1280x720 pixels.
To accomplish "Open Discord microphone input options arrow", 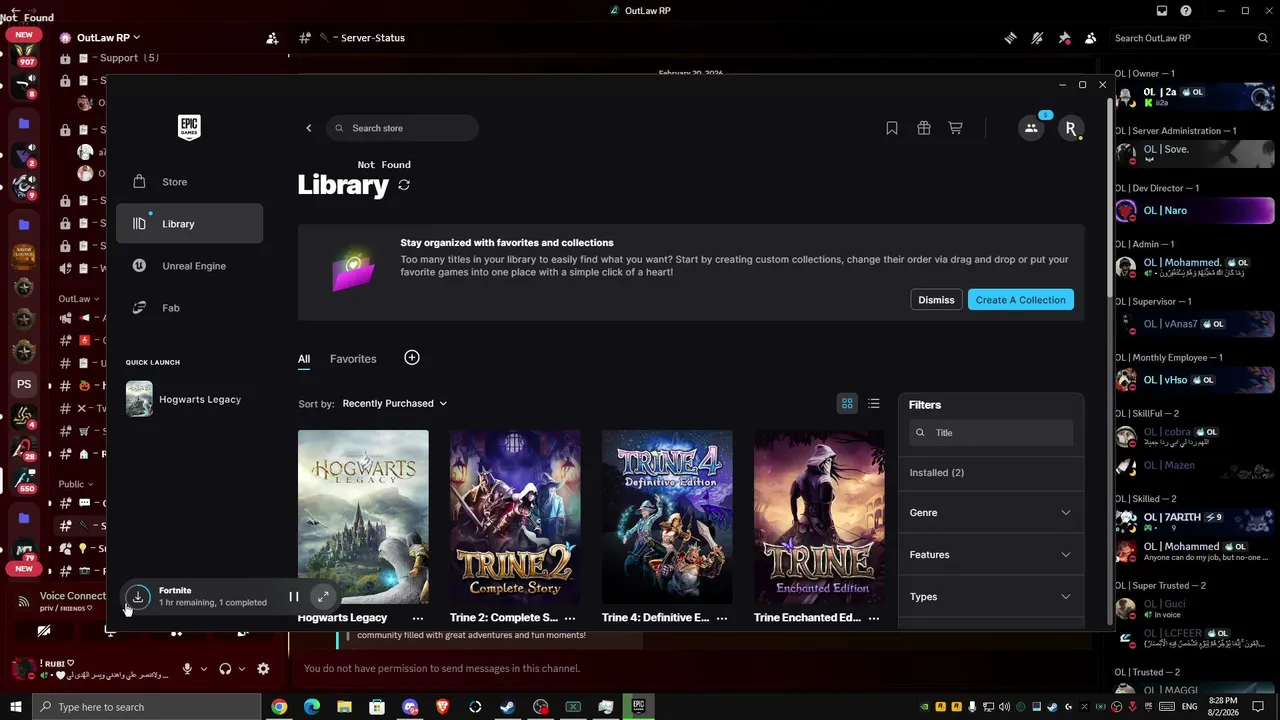I will 204,669.
